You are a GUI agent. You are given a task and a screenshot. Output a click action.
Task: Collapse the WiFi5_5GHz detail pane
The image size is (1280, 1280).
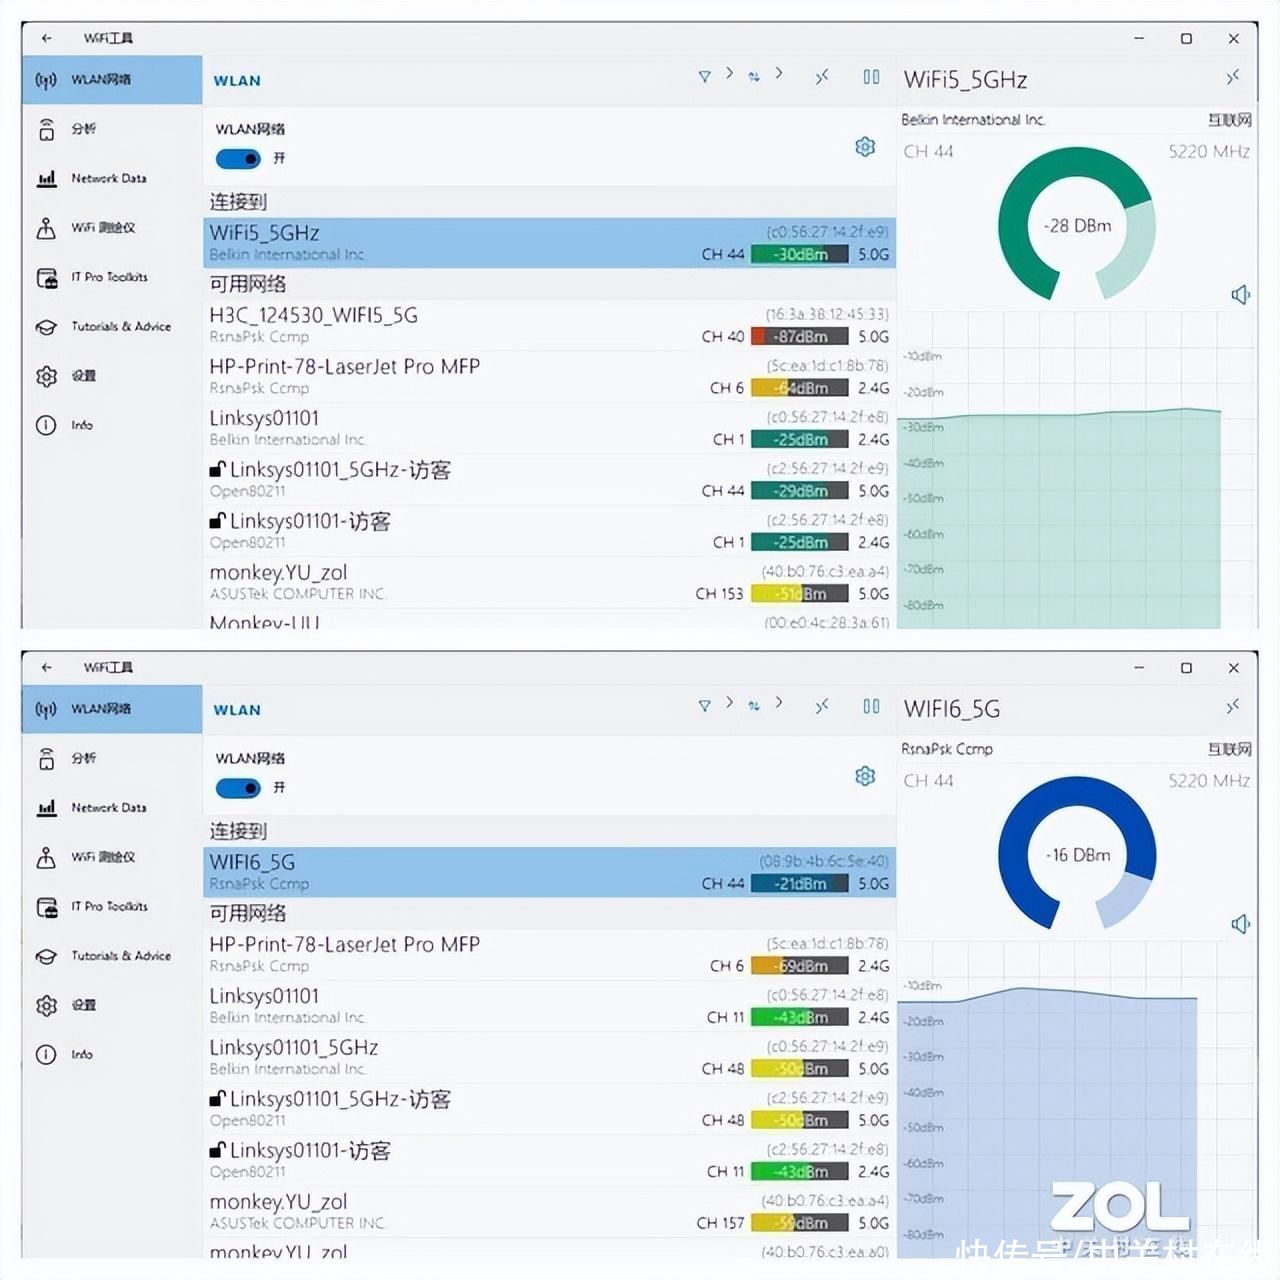(1233, 77)
